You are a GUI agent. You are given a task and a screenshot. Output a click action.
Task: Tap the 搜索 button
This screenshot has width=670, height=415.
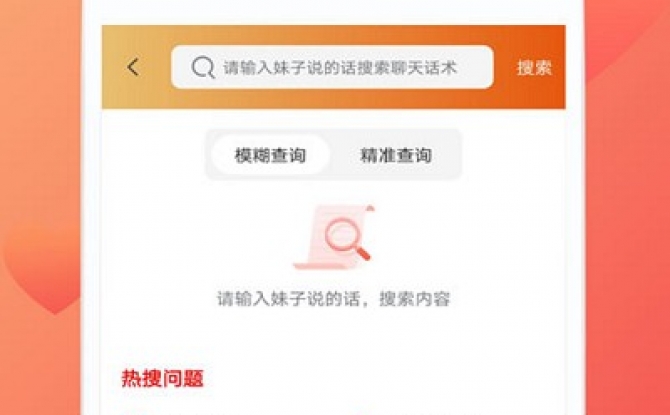pyautogui.click(x=534, y=68)
